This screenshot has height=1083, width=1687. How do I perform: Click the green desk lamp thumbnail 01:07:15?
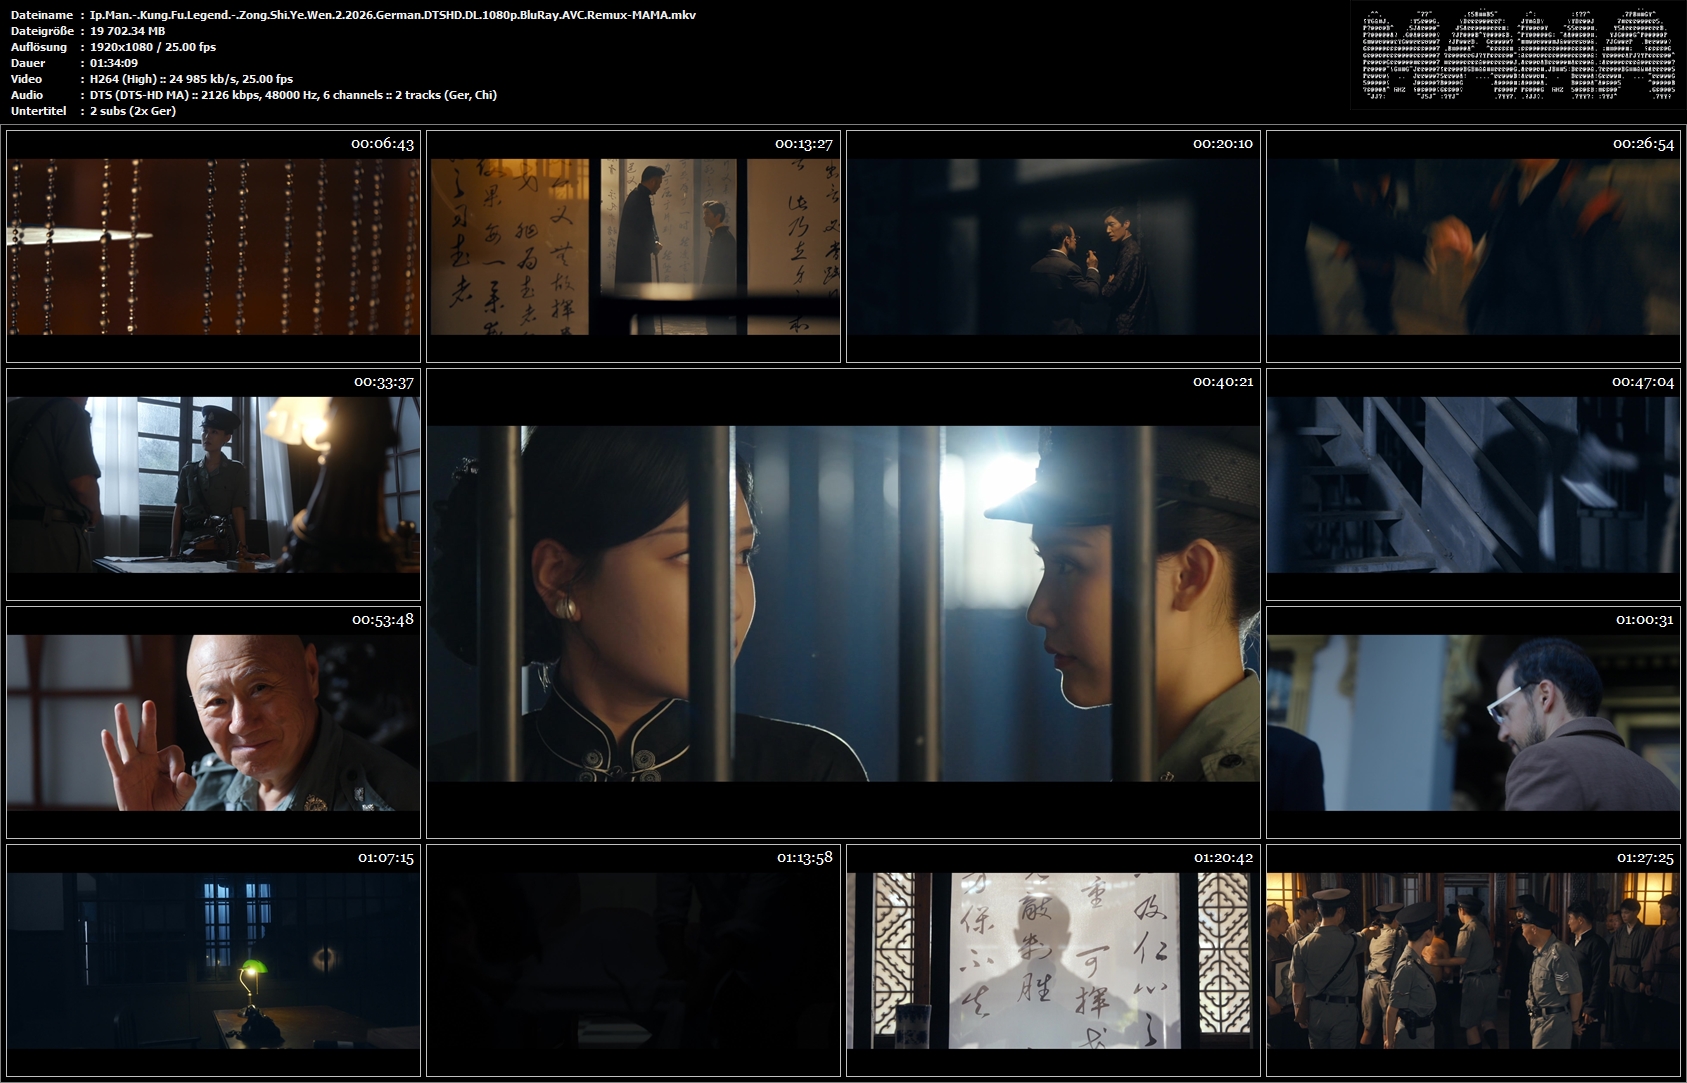[213, 960]
